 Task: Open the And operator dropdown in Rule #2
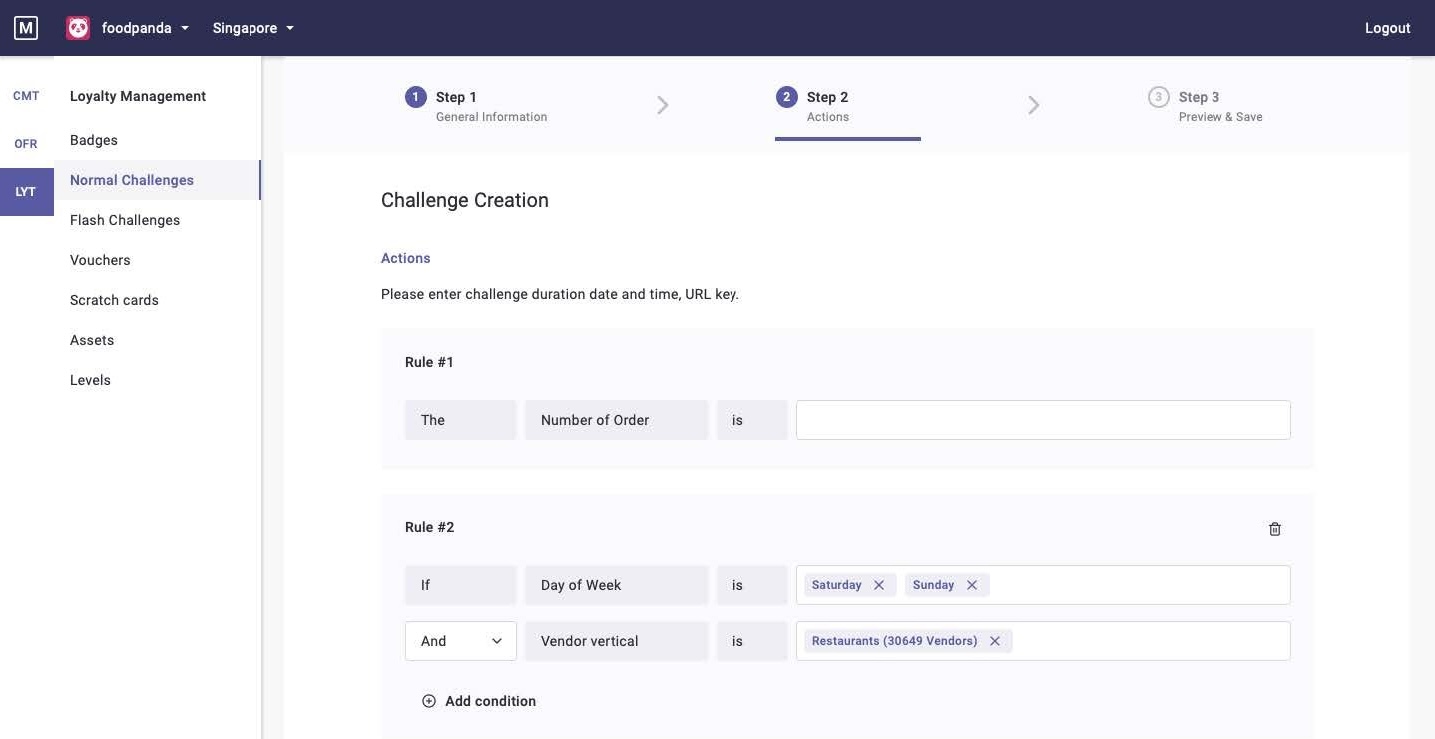[x=461, y=640]
